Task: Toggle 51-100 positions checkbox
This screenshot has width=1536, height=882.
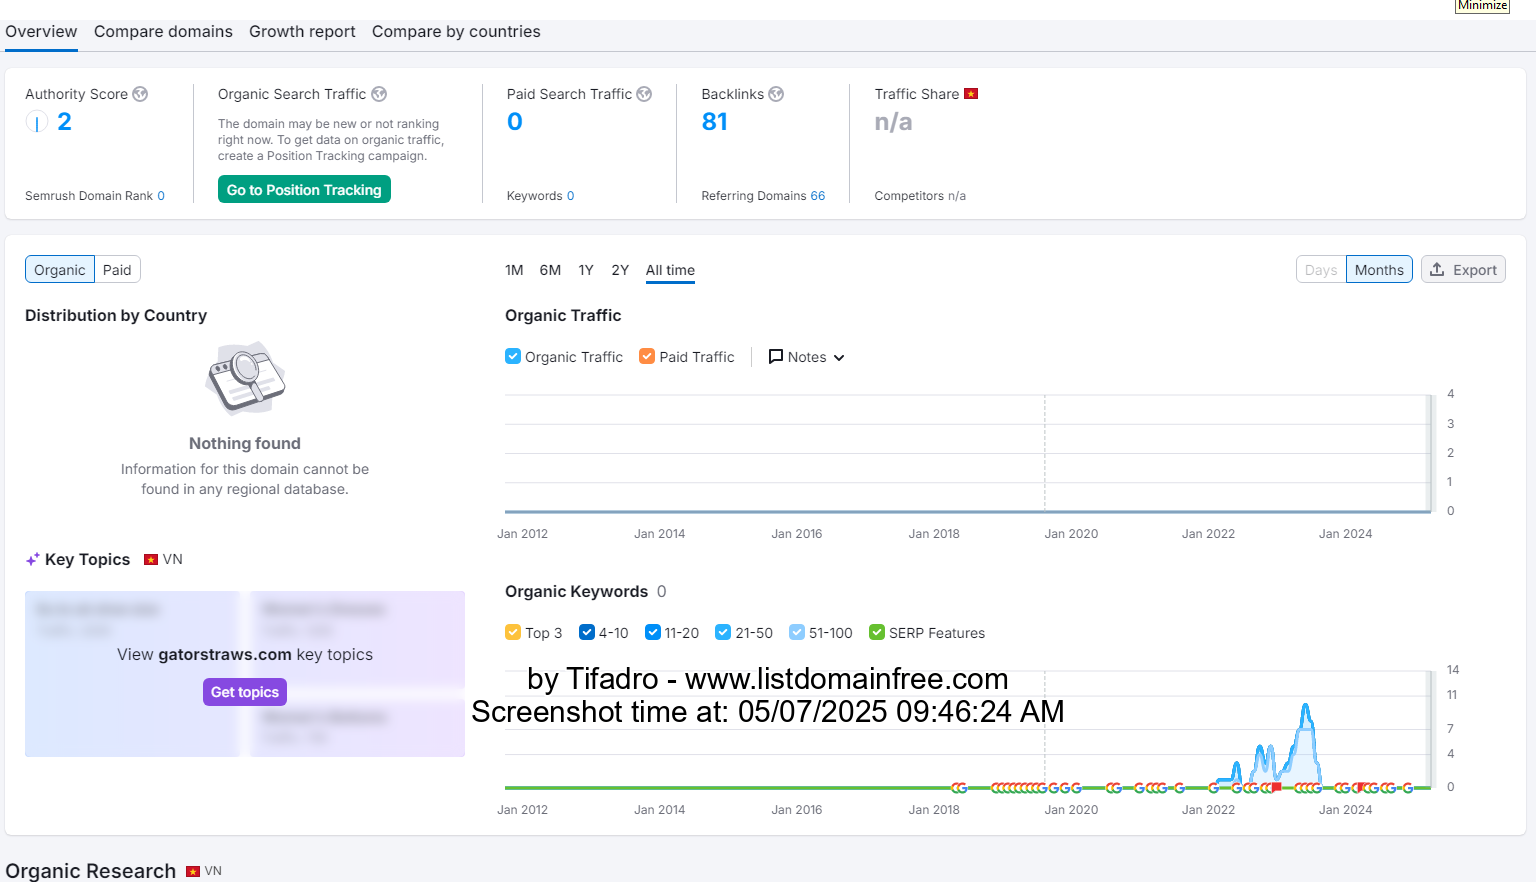Action: (x=797, y=632)
